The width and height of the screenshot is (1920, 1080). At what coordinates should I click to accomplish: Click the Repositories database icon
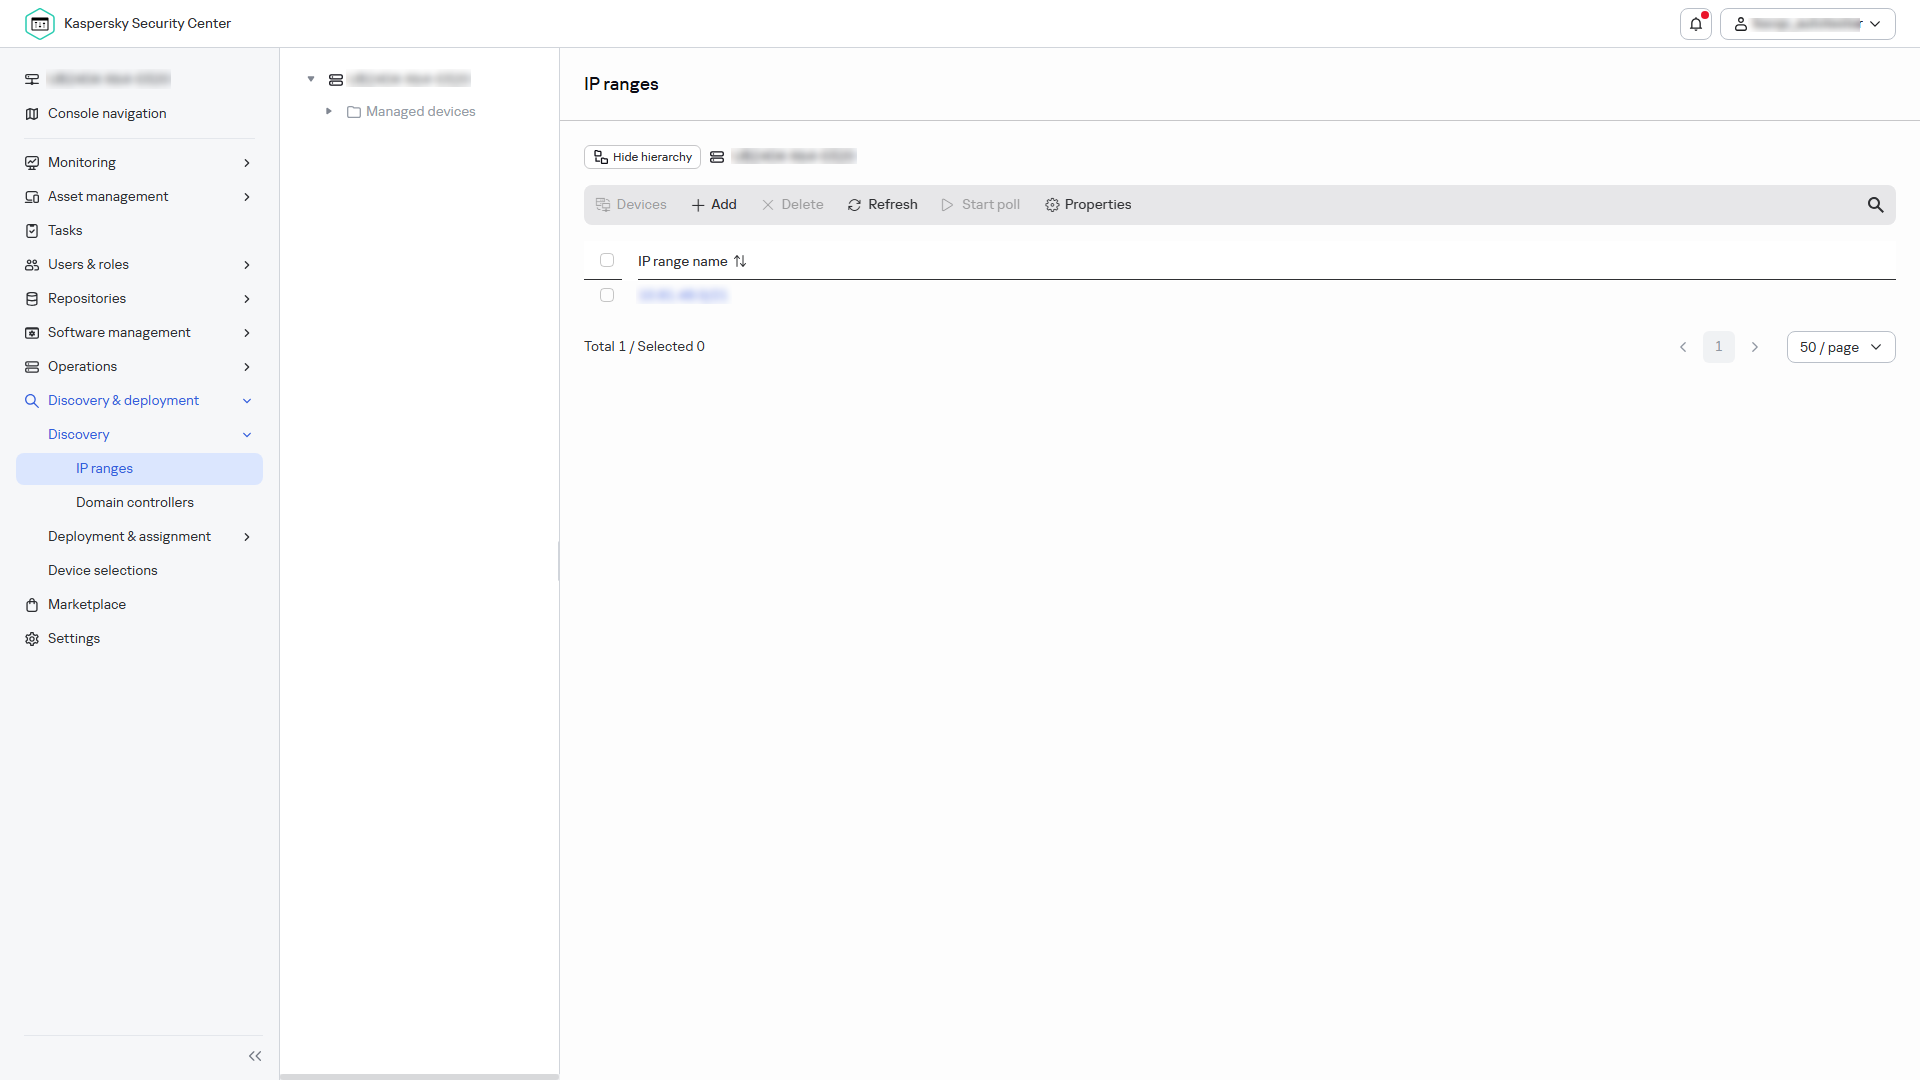click(x=32, y=299)
